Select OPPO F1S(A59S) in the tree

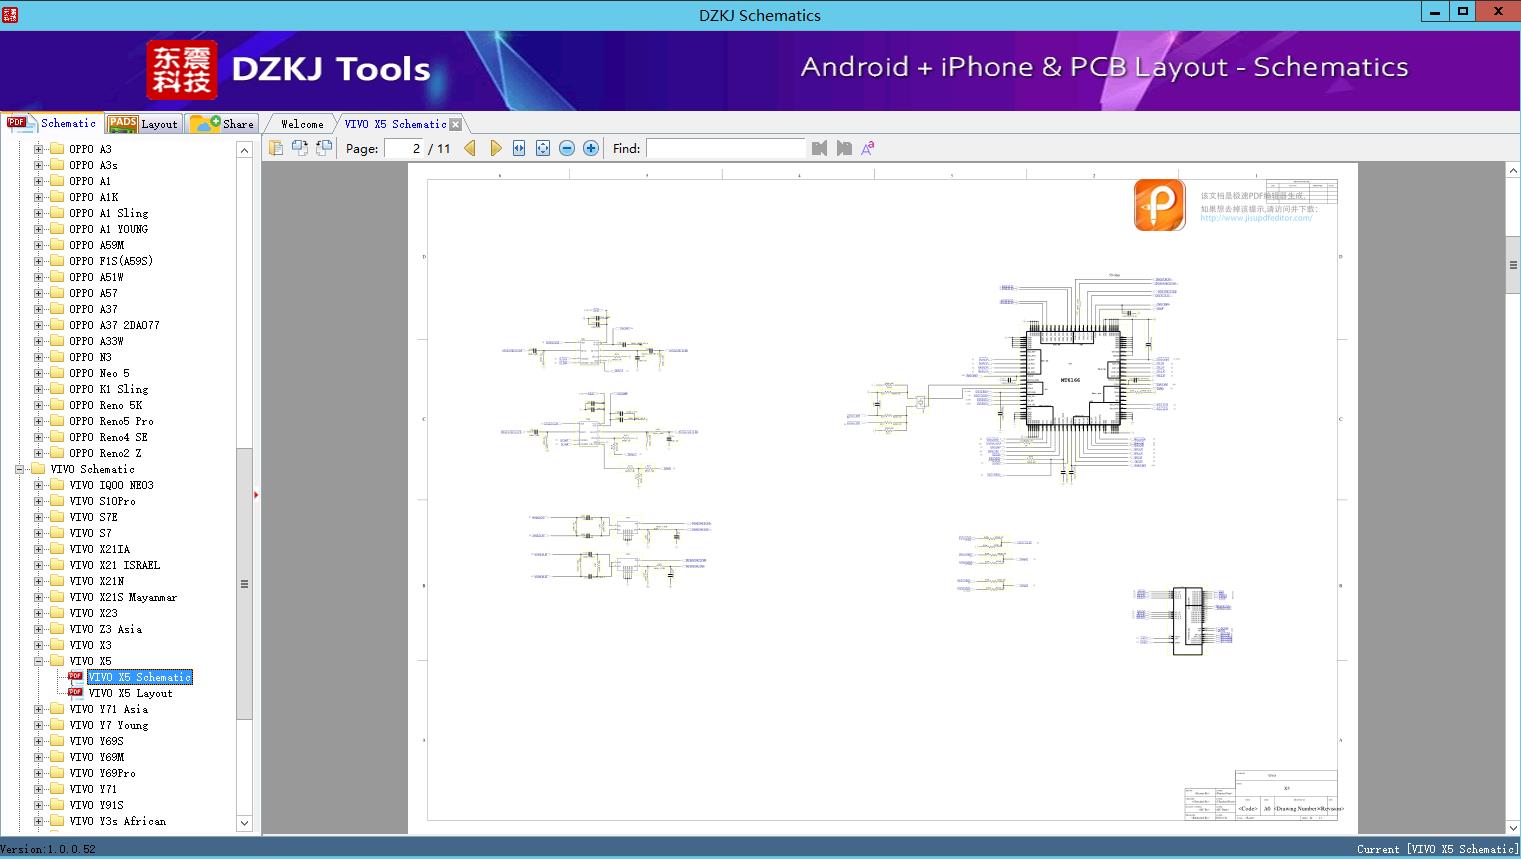click(111, 261)
